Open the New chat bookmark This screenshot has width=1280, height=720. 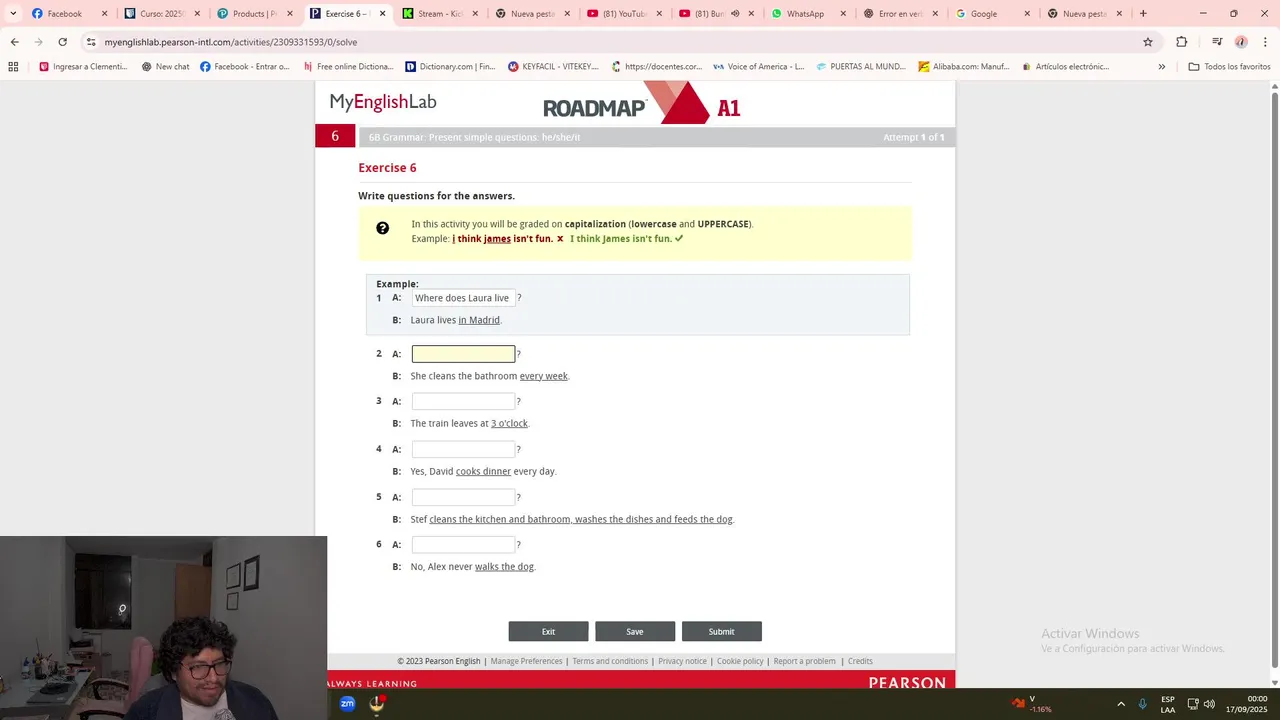[165, 67]
